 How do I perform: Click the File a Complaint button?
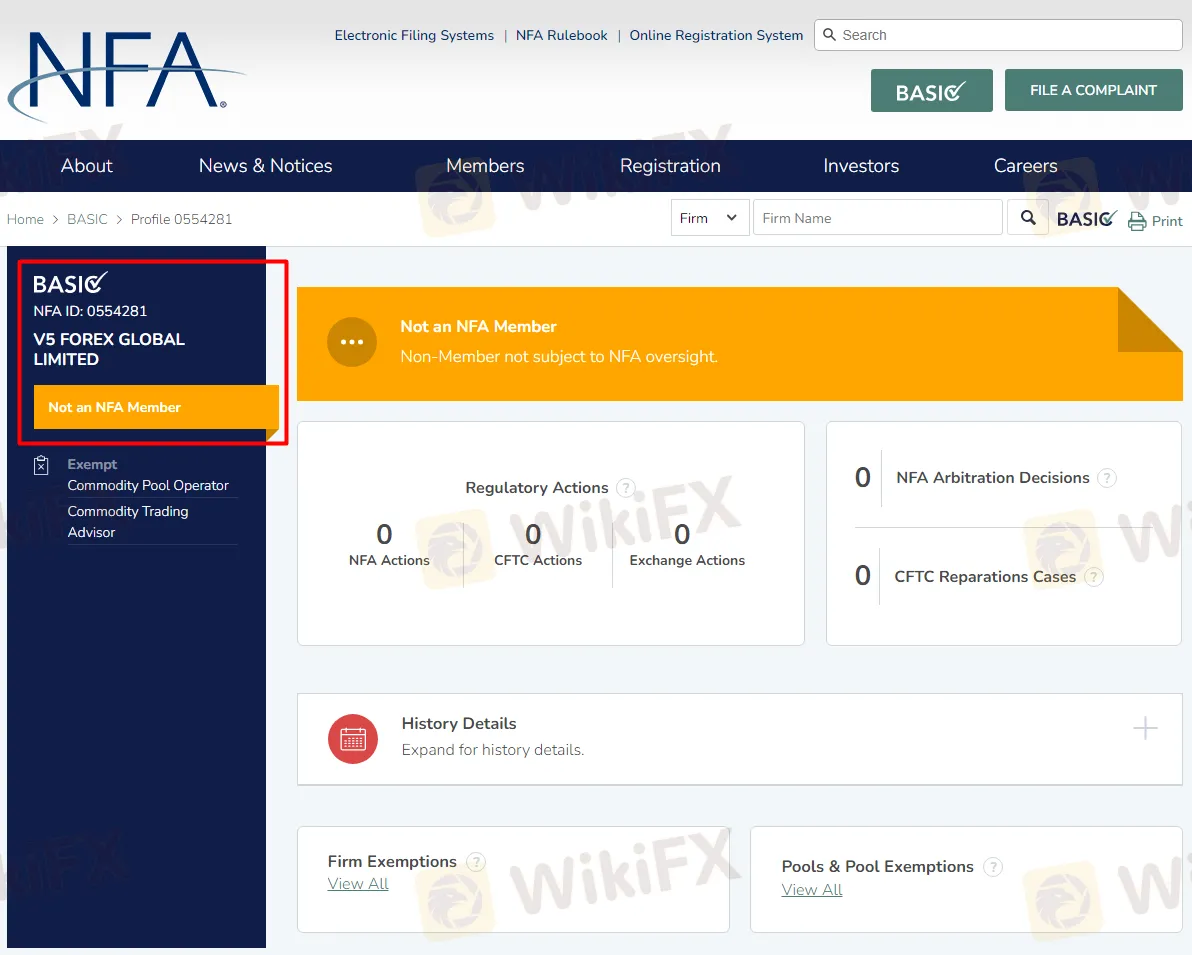(x=1093, y=90)
